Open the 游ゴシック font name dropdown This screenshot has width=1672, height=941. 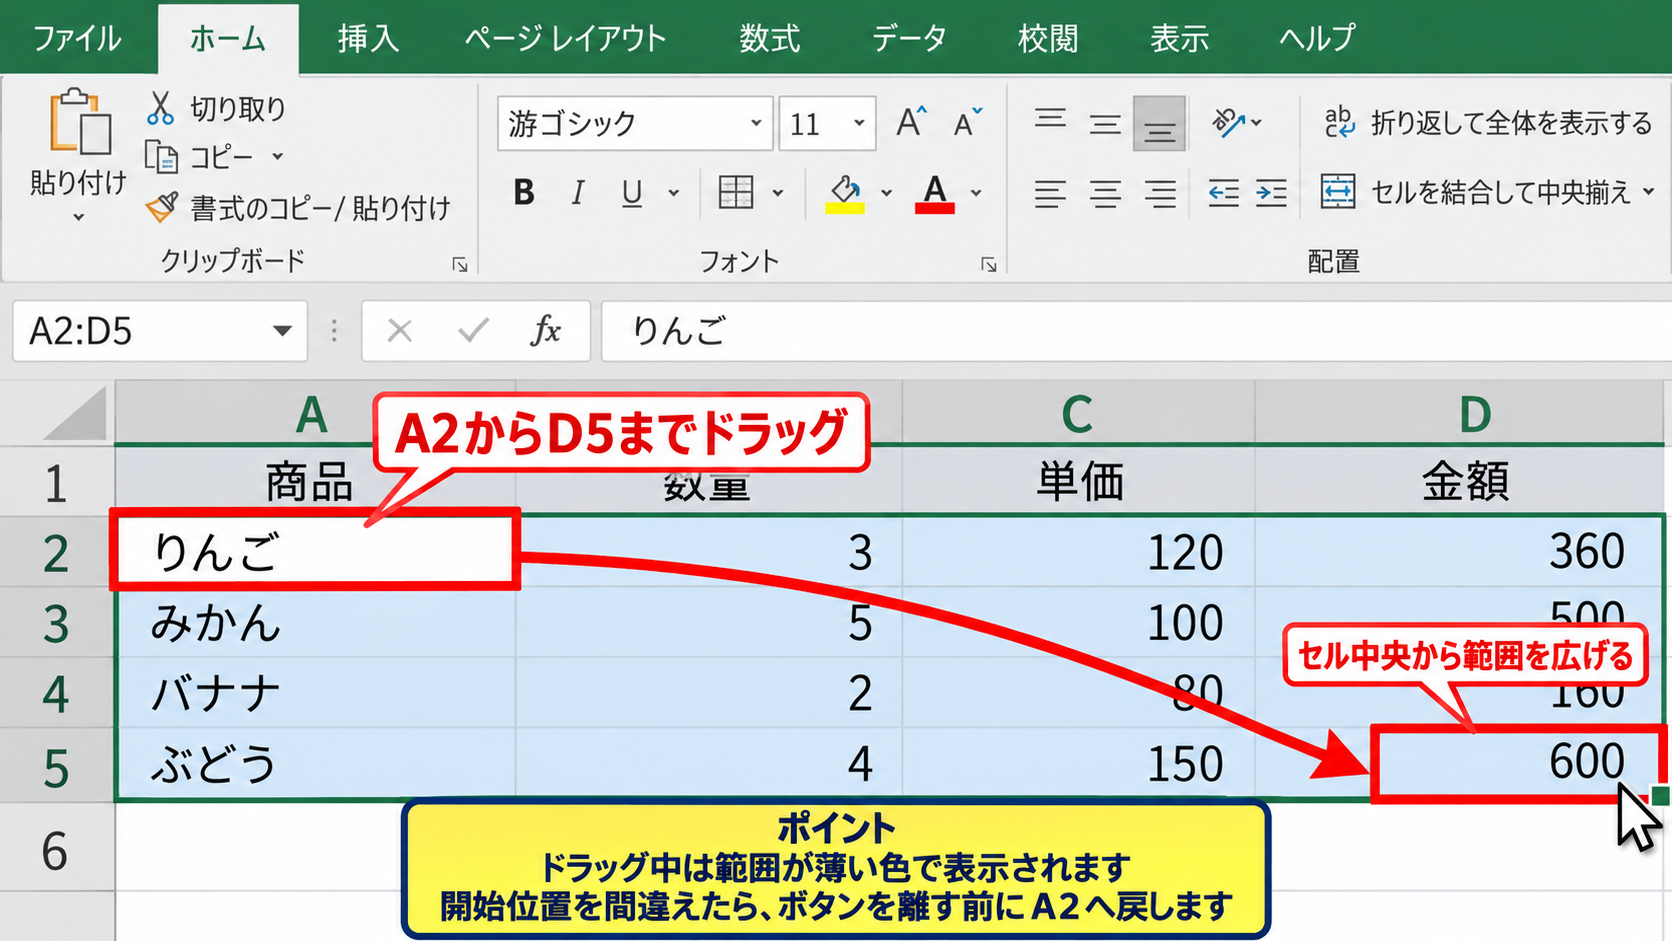pyautogui.click(x=756, y=123)
